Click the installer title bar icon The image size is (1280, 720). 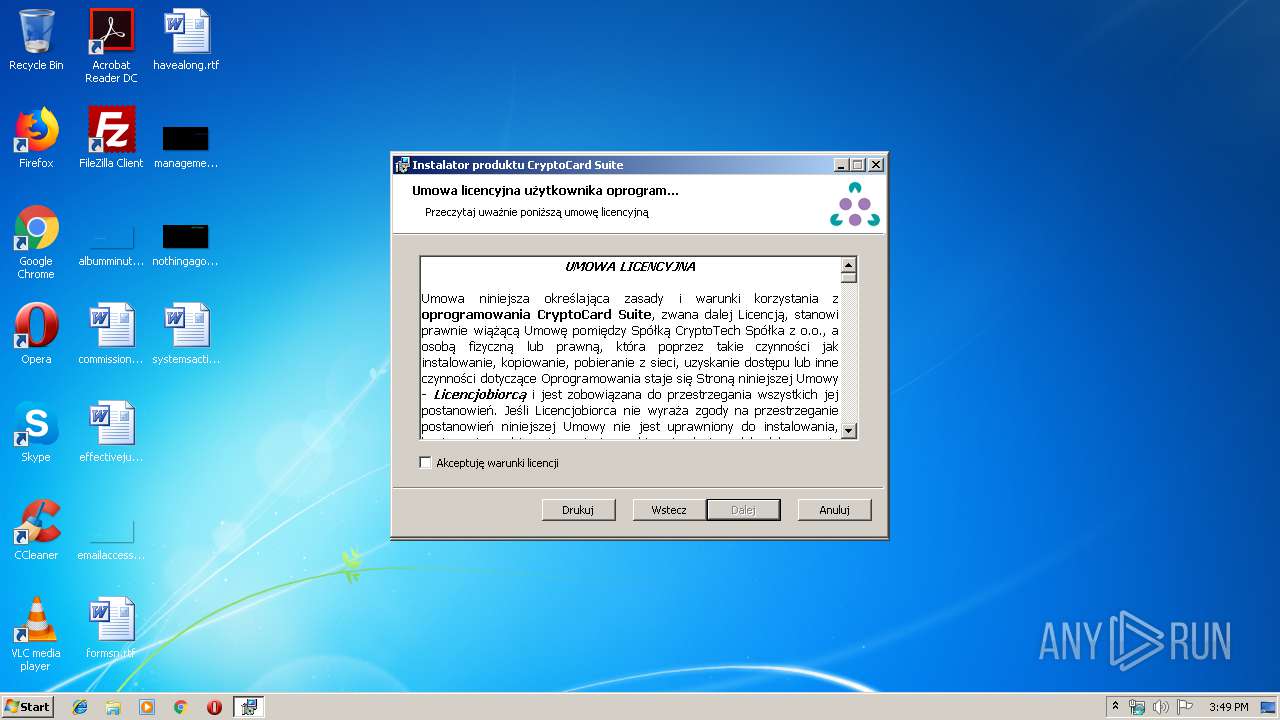pos(402,165)
